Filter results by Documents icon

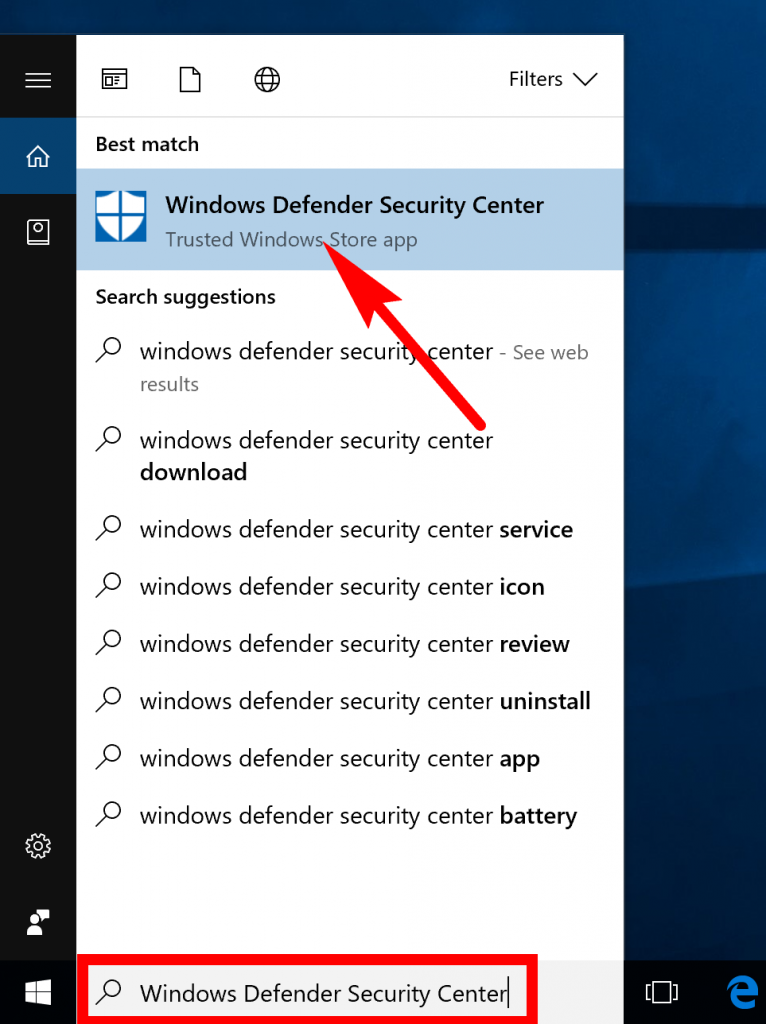pyautogui.click(x=190, y=79)
